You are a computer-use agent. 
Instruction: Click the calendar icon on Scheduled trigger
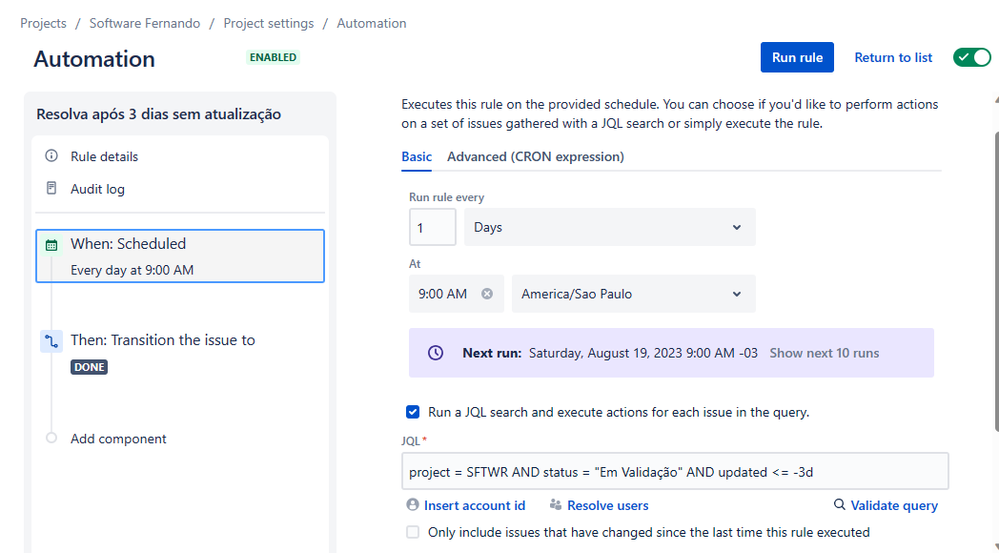tap(52, 244)
